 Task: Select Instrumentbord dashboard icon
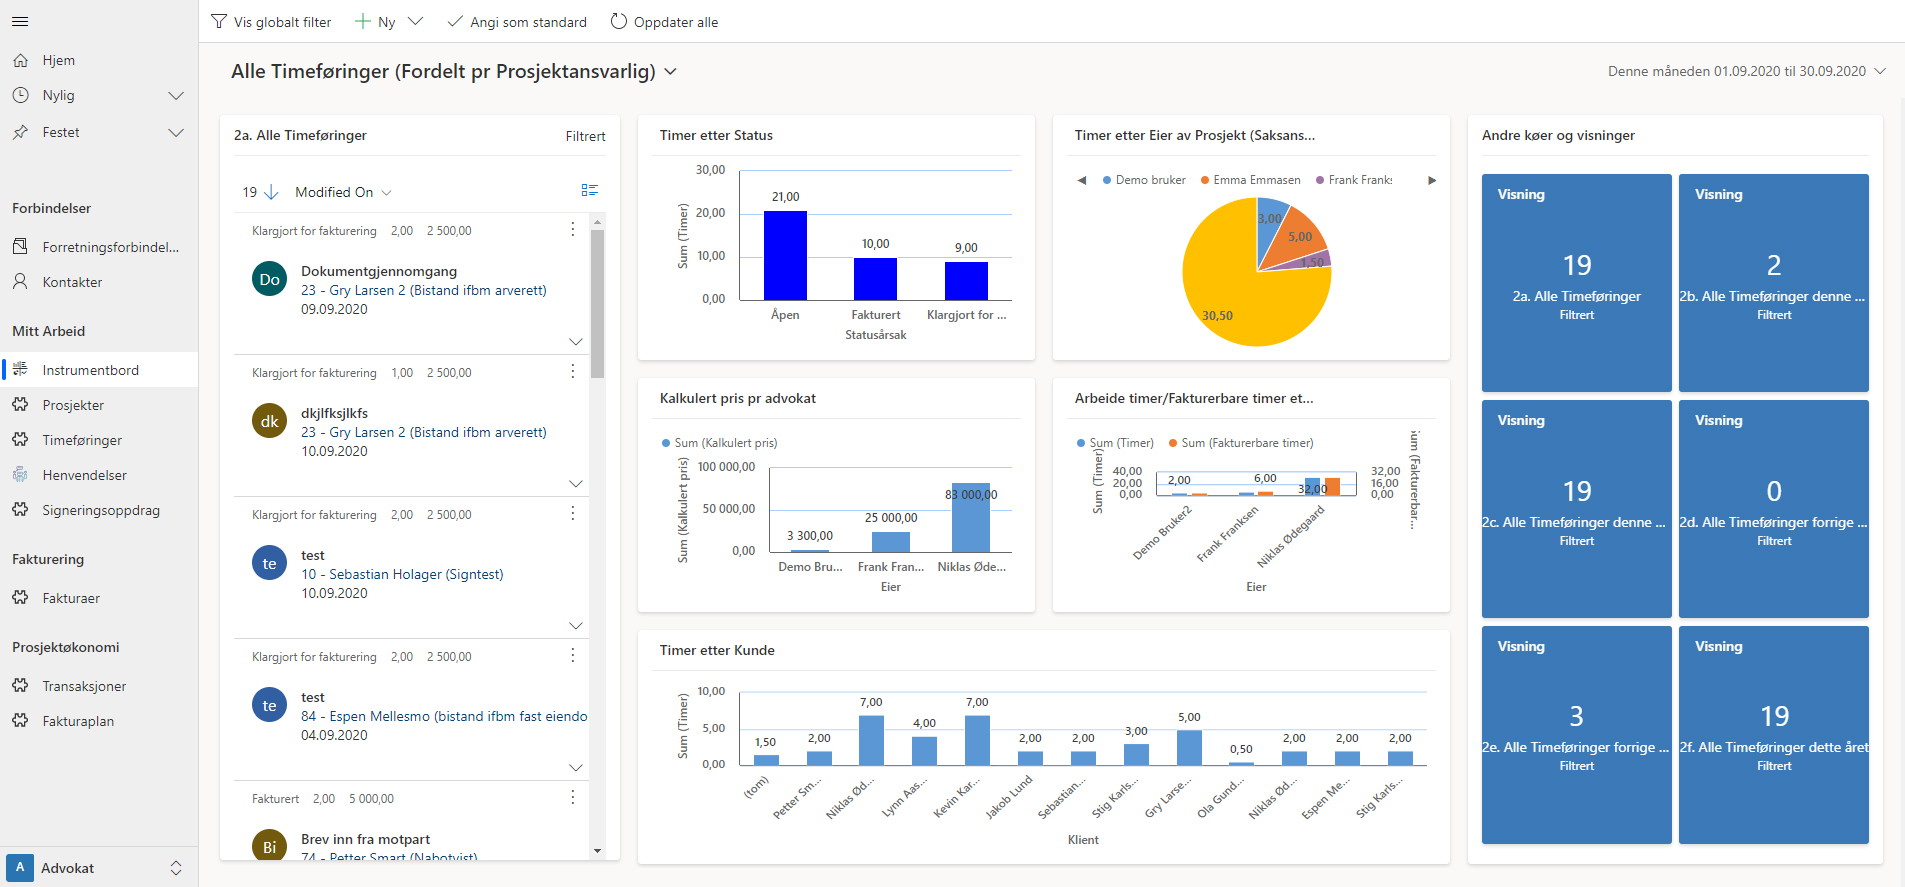[20, 370]
